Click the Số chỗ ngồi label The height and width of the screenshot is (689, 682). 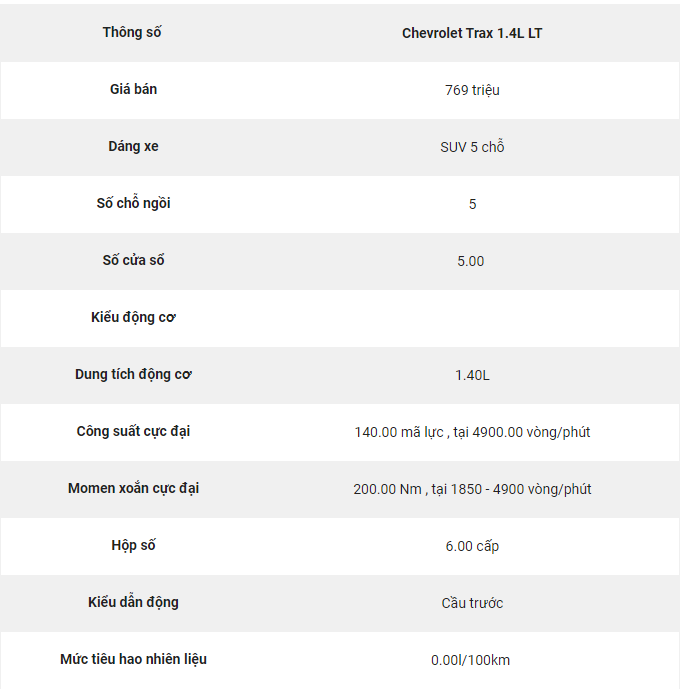[x=133, y=203]
